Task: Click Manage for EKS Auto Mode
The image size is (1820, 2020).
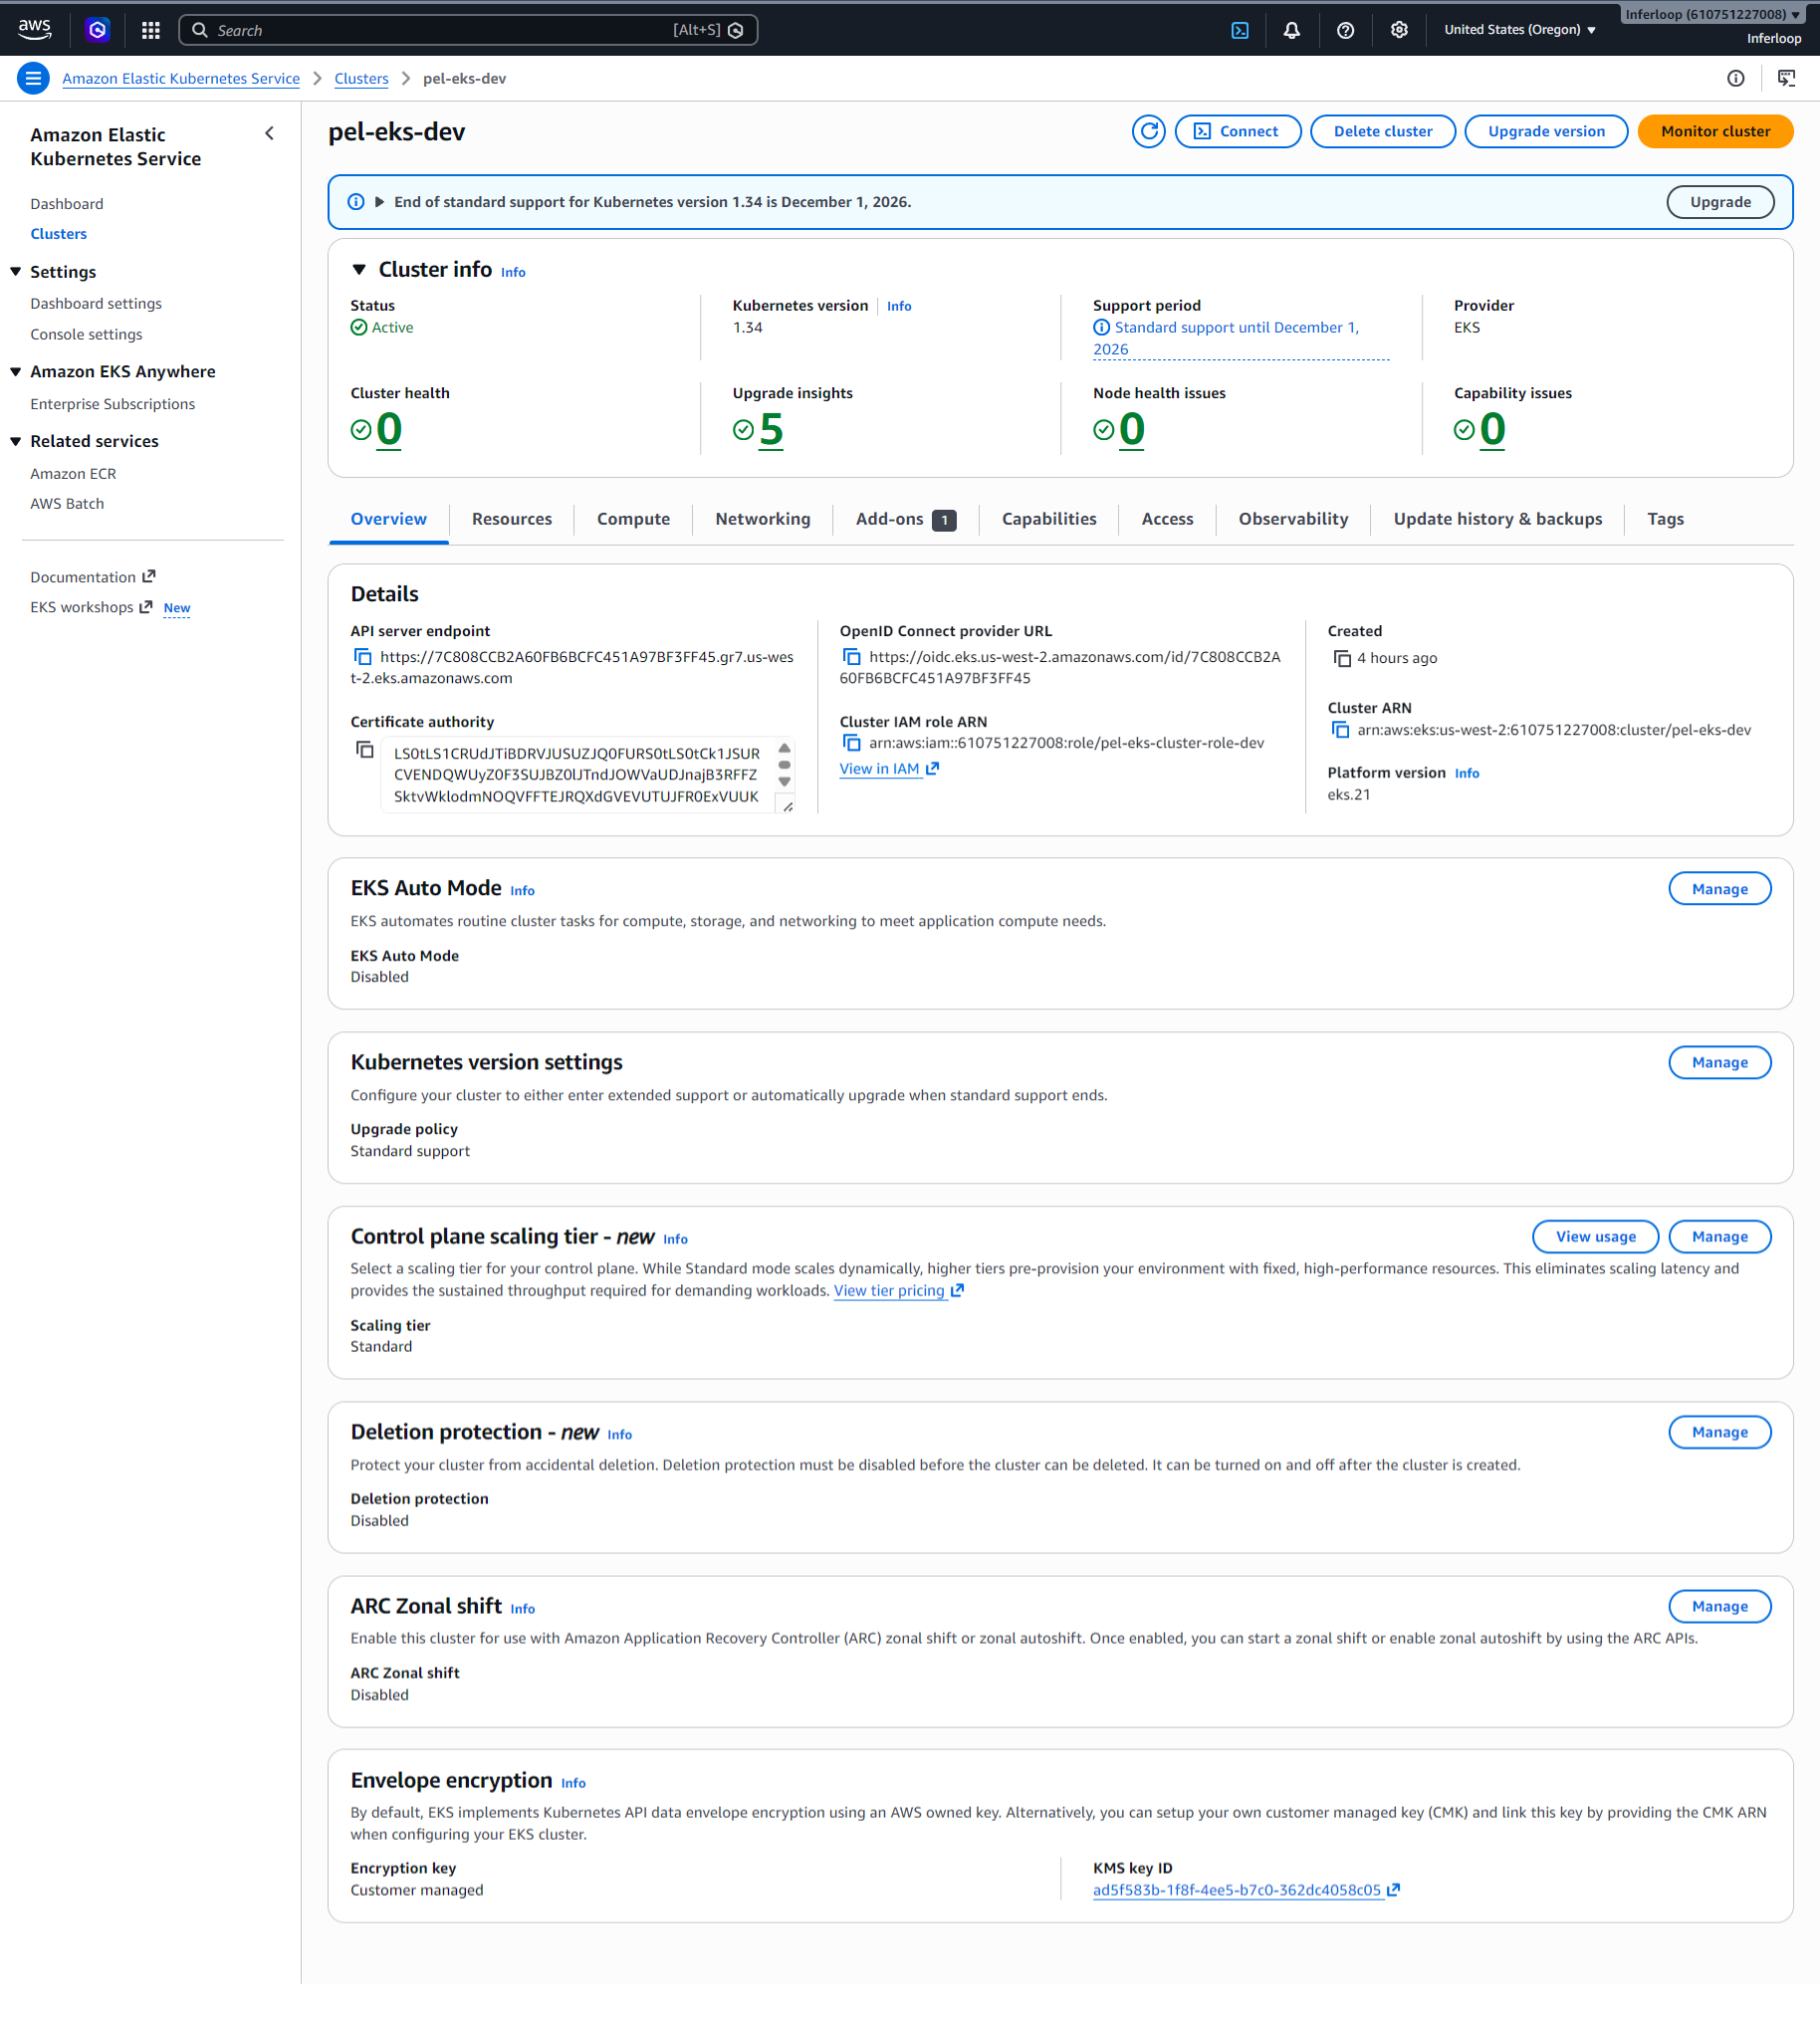Action: [1719, 889]
